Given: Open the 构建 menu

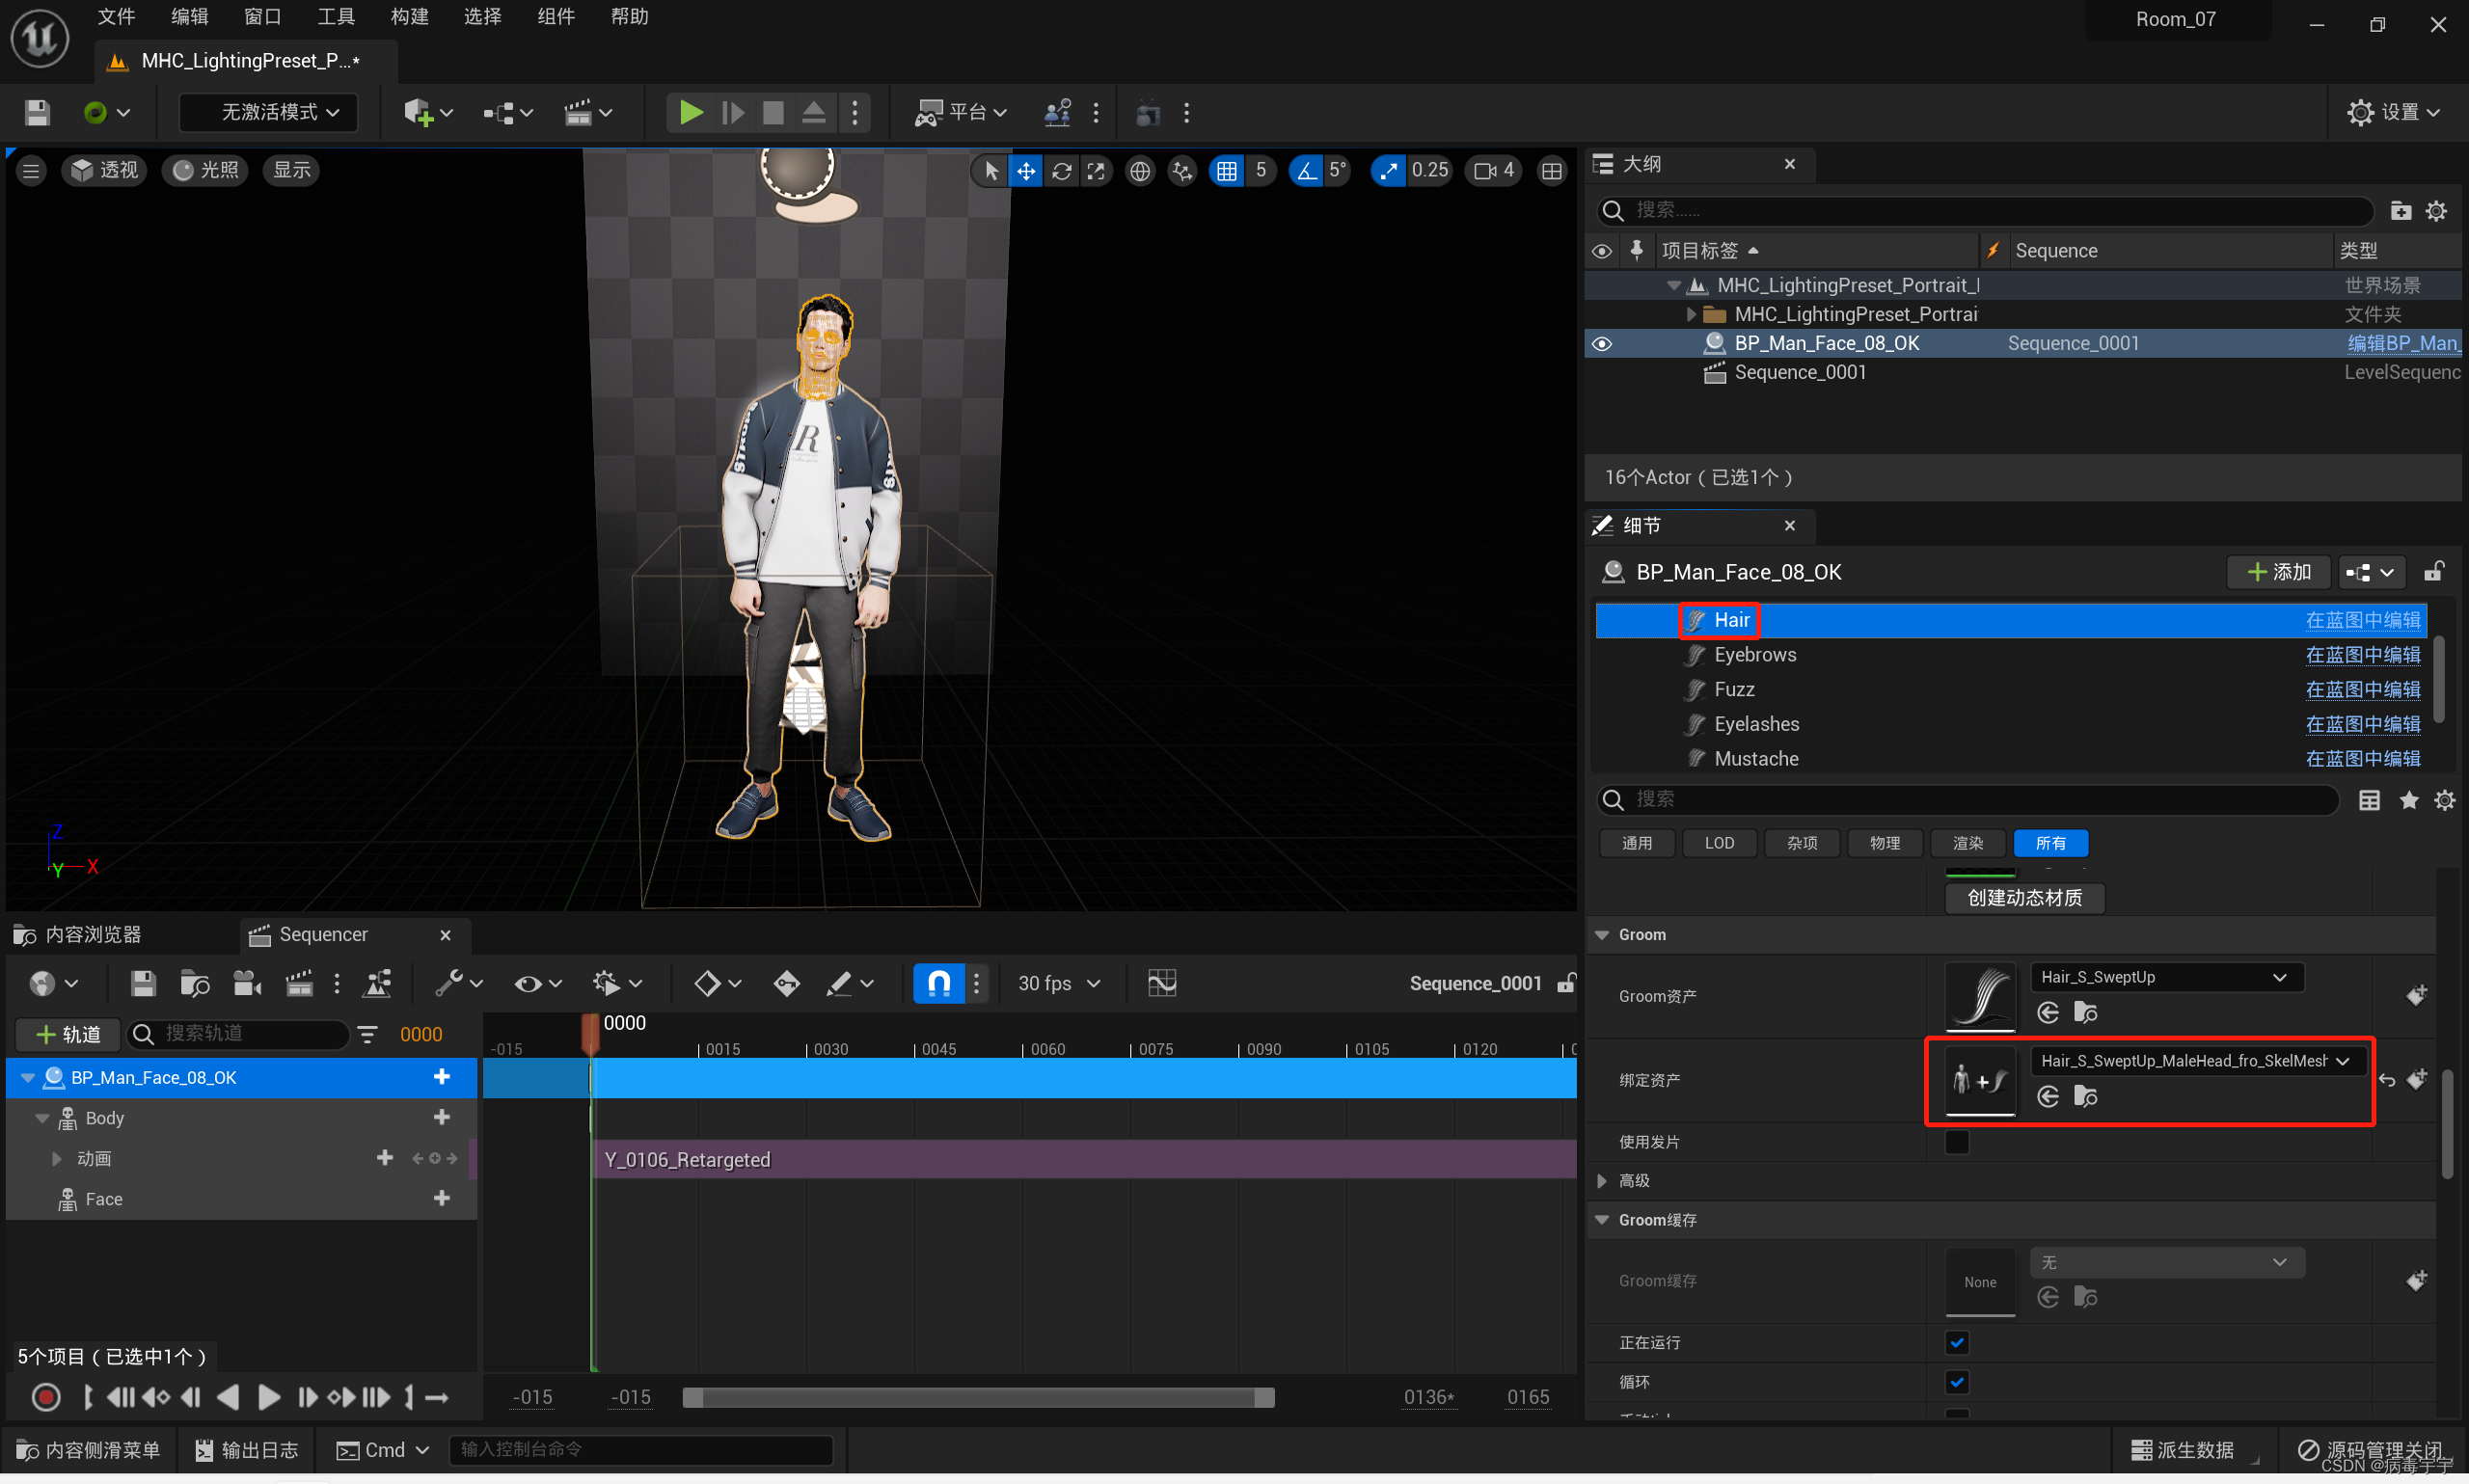Looking at the screenshot, I should [x=409, y=17].
